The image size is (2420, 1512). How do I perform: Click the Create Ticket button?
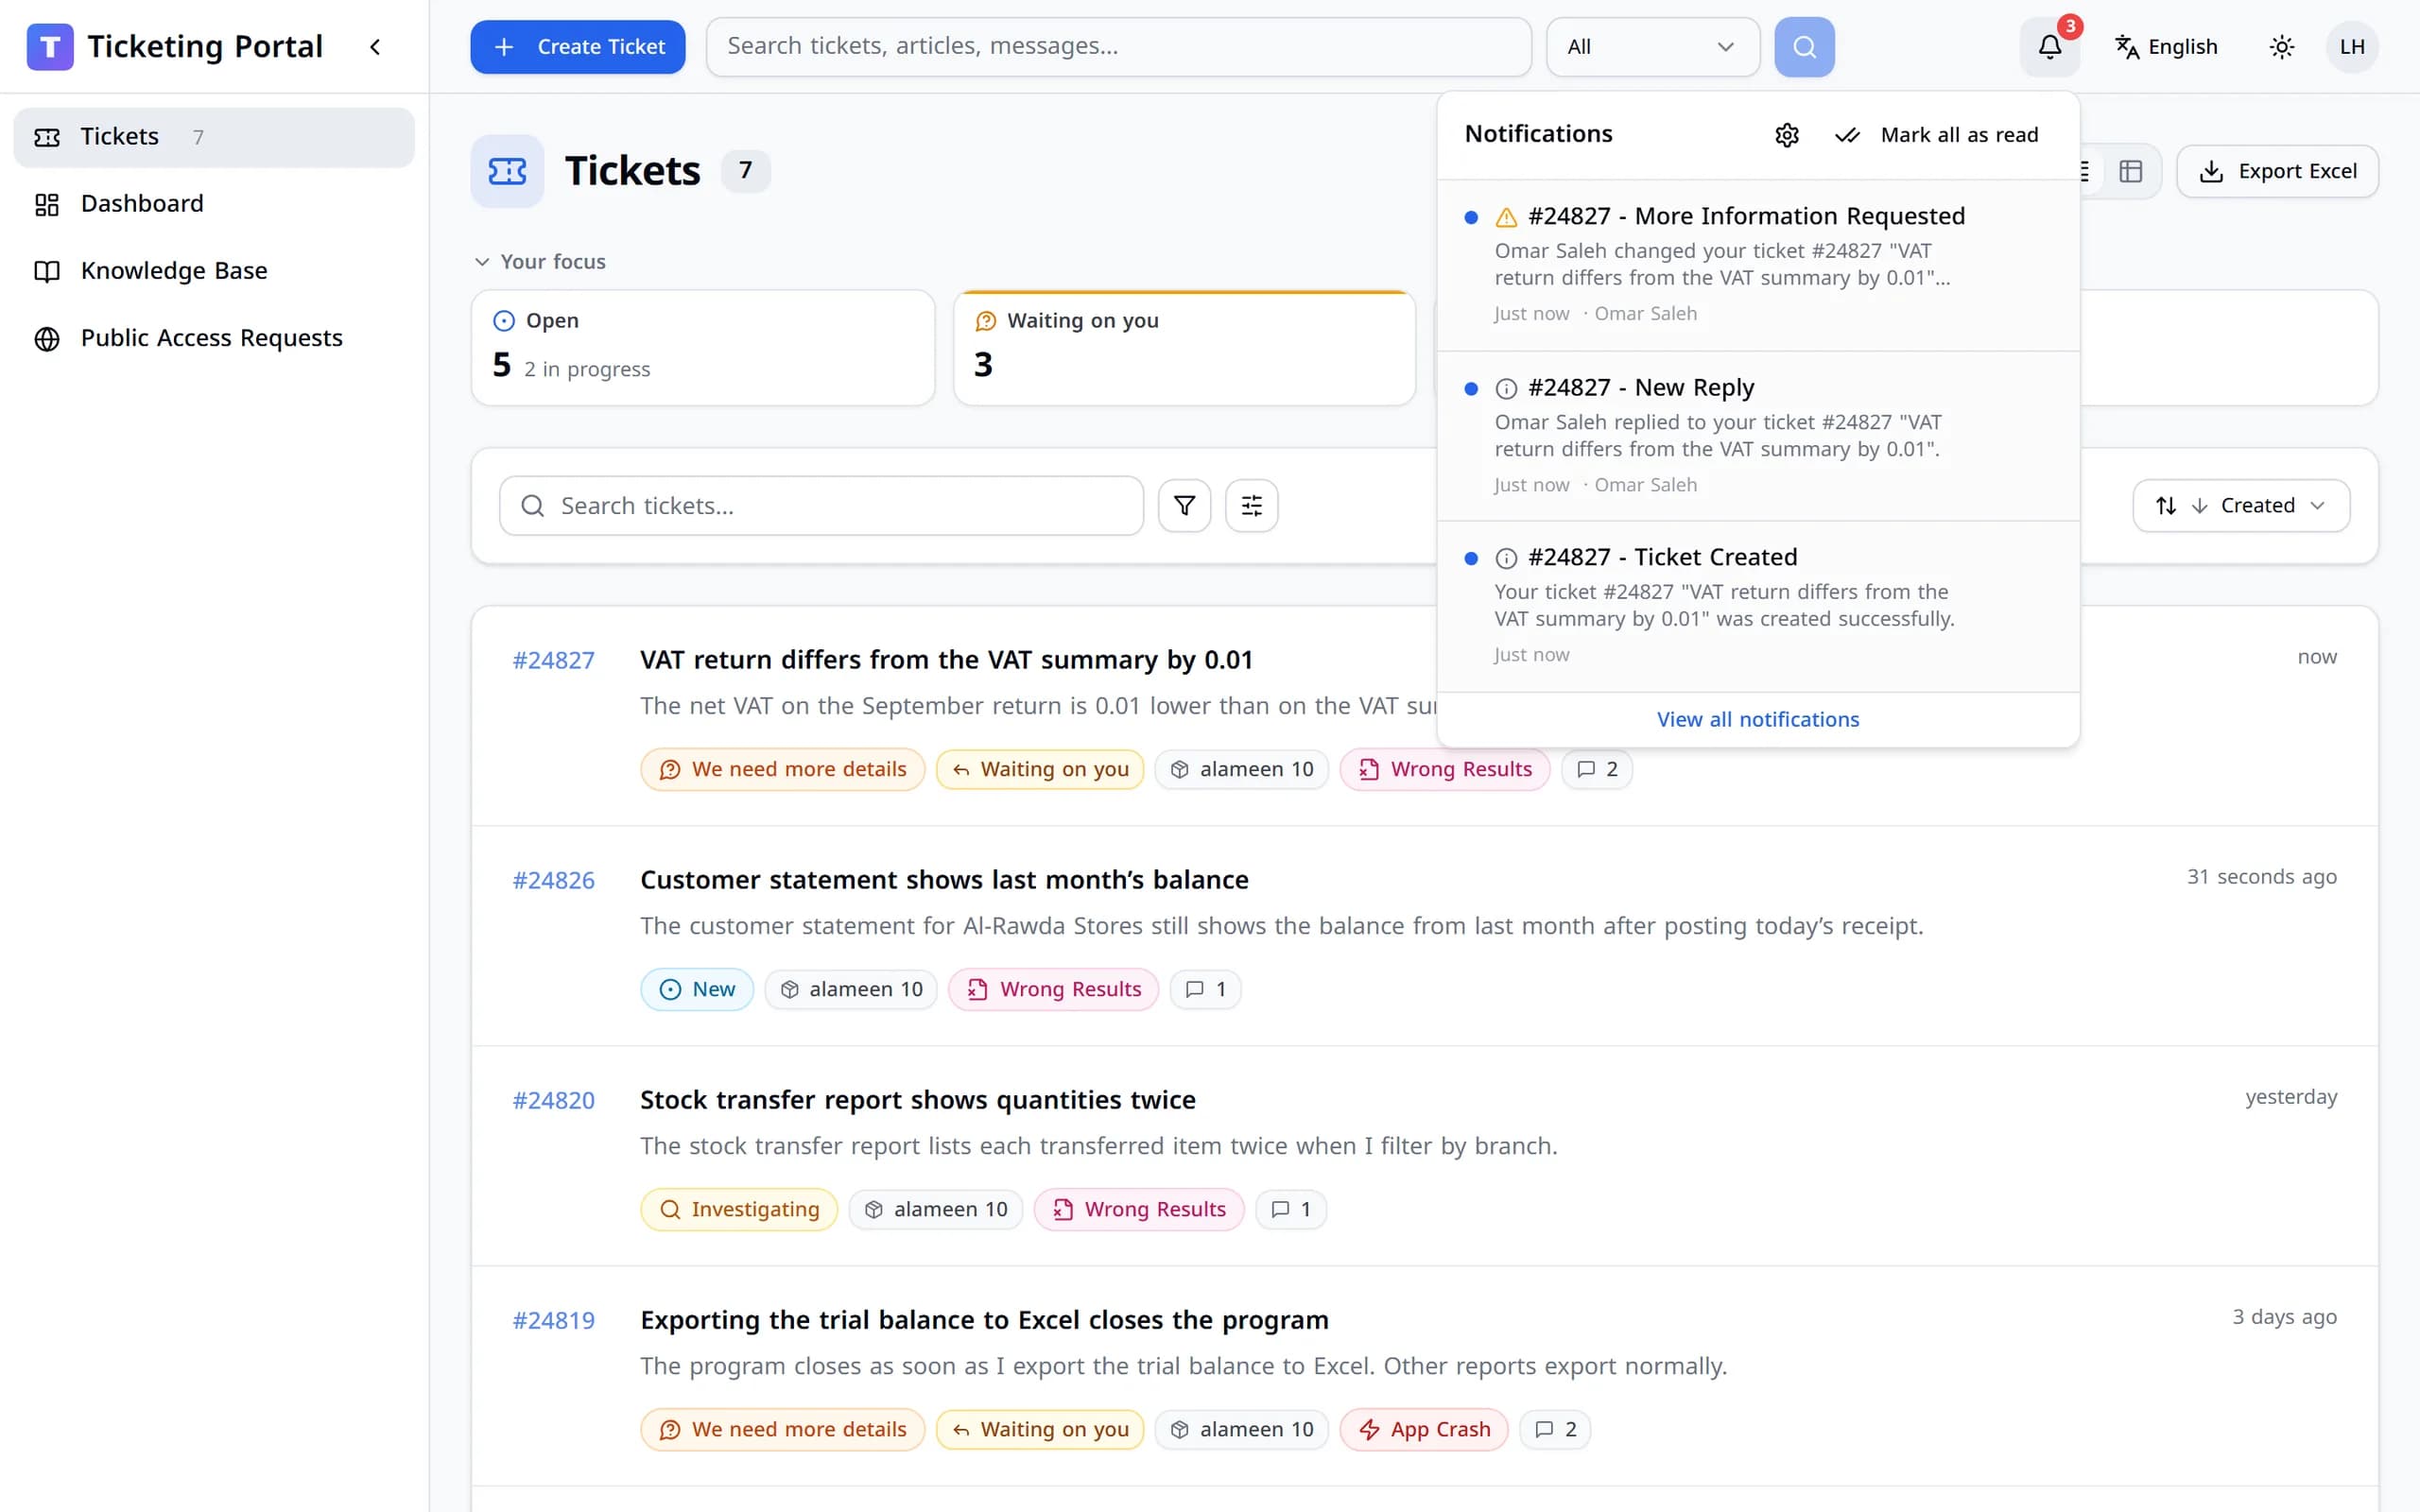pos(578,47)
